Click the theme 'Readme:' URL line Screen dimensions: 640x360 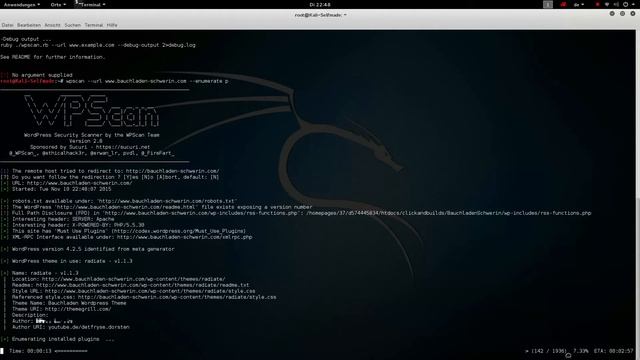(x=130, y=285)
